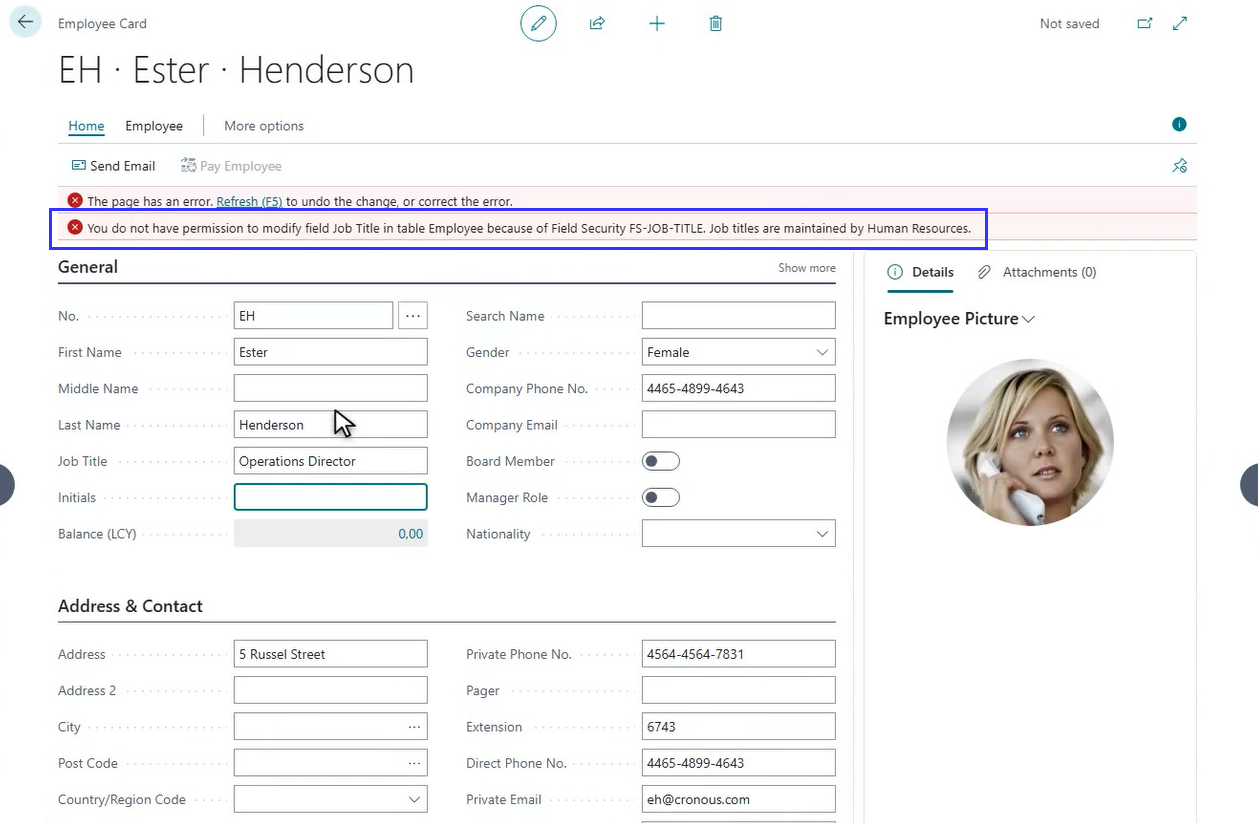This screenshot has height=823, width=1258.
Task: Click the Direct Phone No. field
Action: (738, 763)
